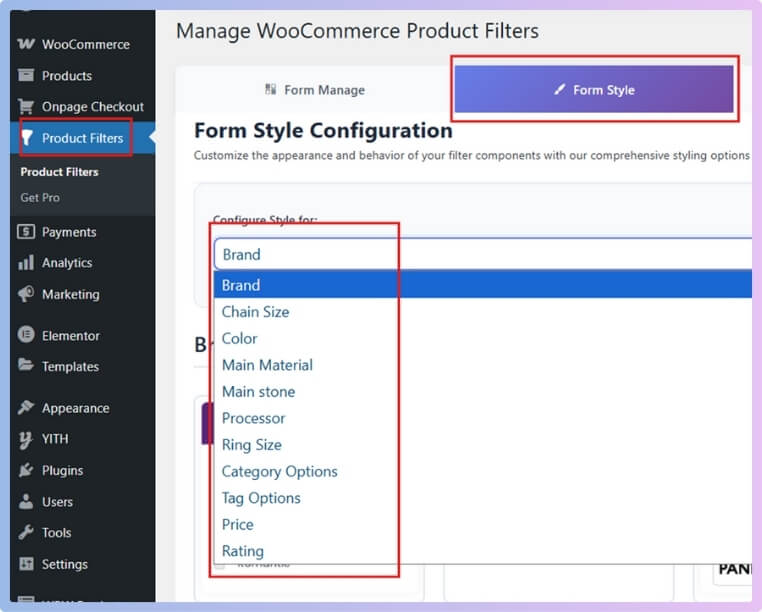Switch to the Form Manage tab
The width and height of the screenshot is (762, 612).
tap(315, 89)
